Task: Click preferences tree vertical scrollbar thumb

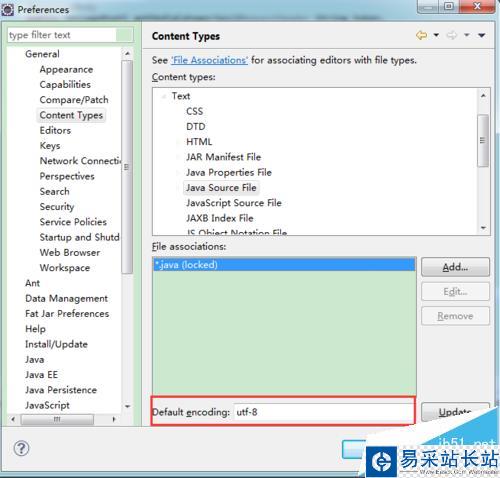Action: point(127,167)
